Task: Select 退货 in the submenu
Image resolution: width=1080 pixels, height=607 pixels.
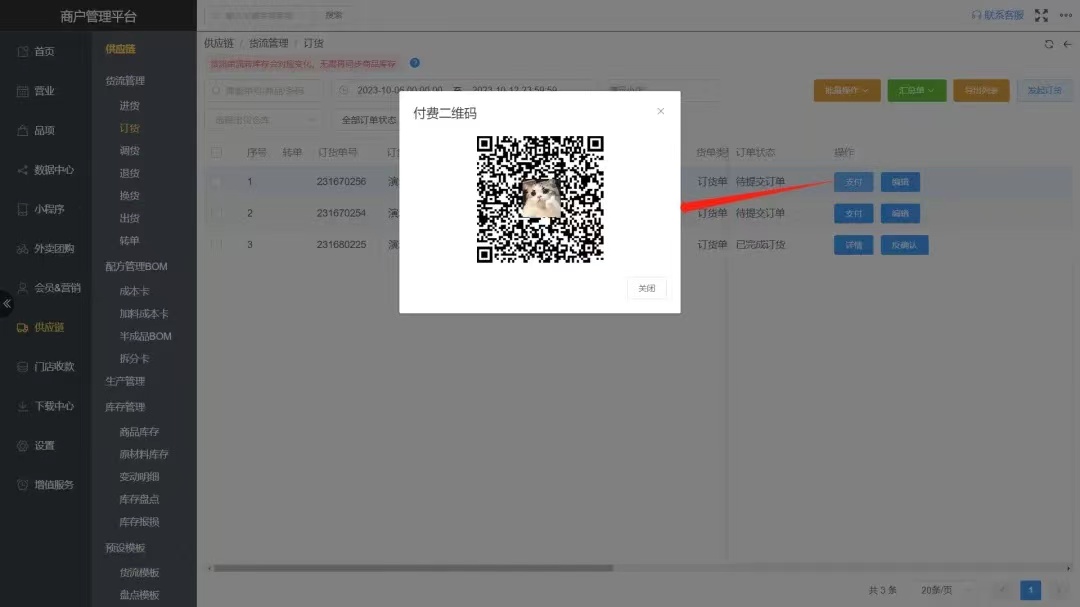Action: pos(129,173)
